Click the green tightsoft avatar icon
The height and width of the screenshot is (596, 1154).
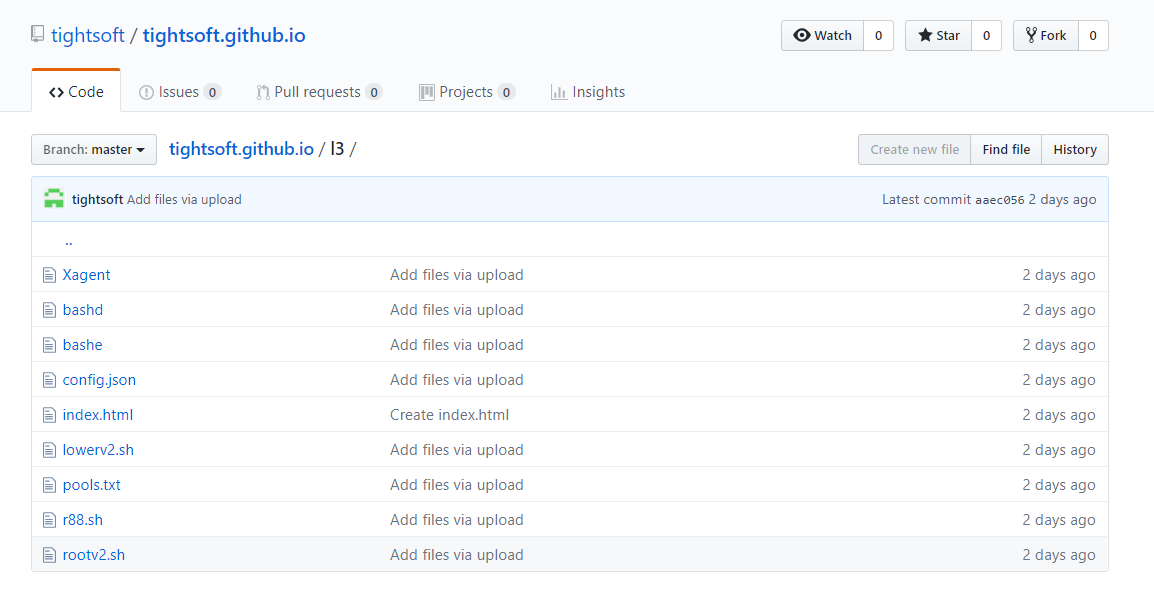click(x=54, y=199)
